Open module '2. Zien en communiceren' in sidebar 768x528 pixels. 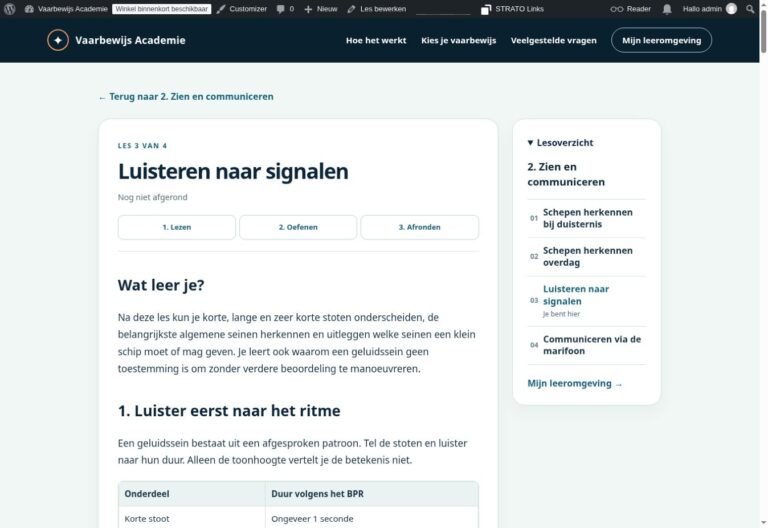pyautogui.click(x=566, y=174)
